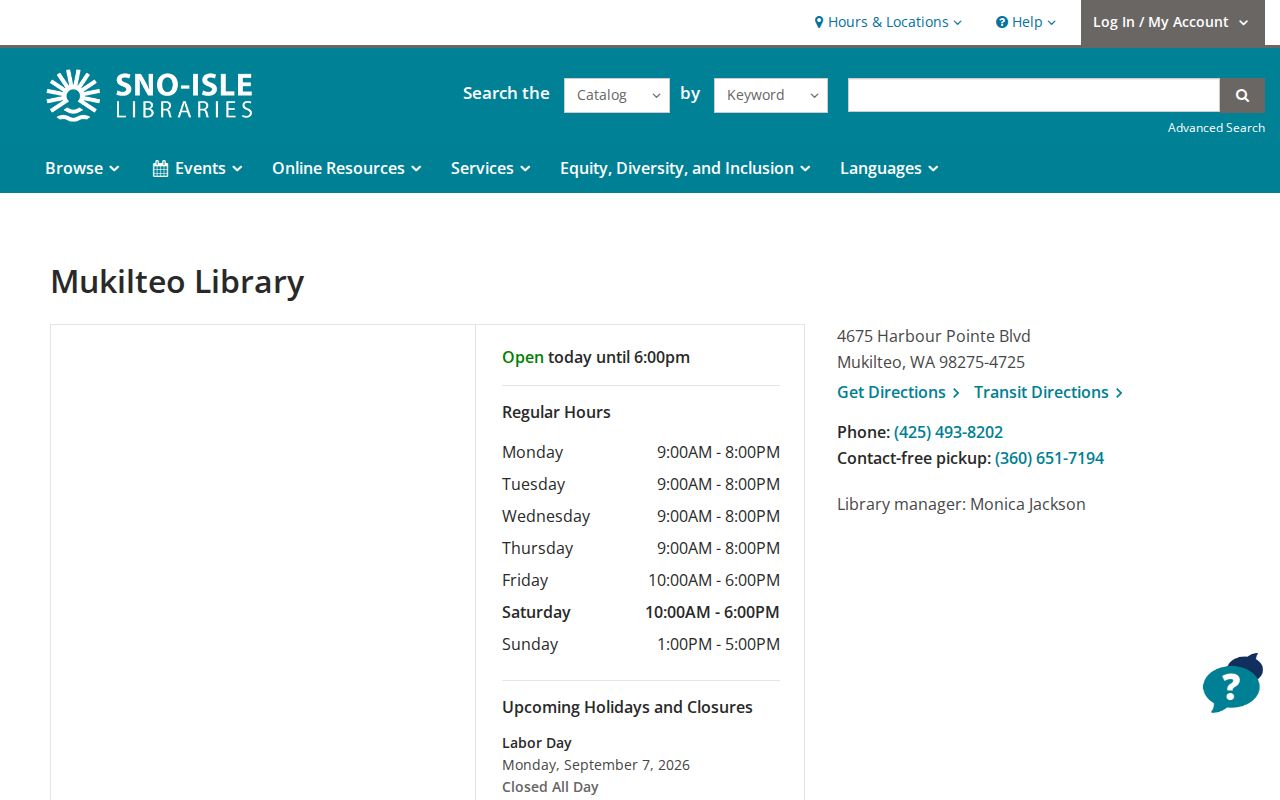Viewport: 1280px width, 800px height.
Task: Click the magnifying glass search button
Action: (x=1242, y=95)
